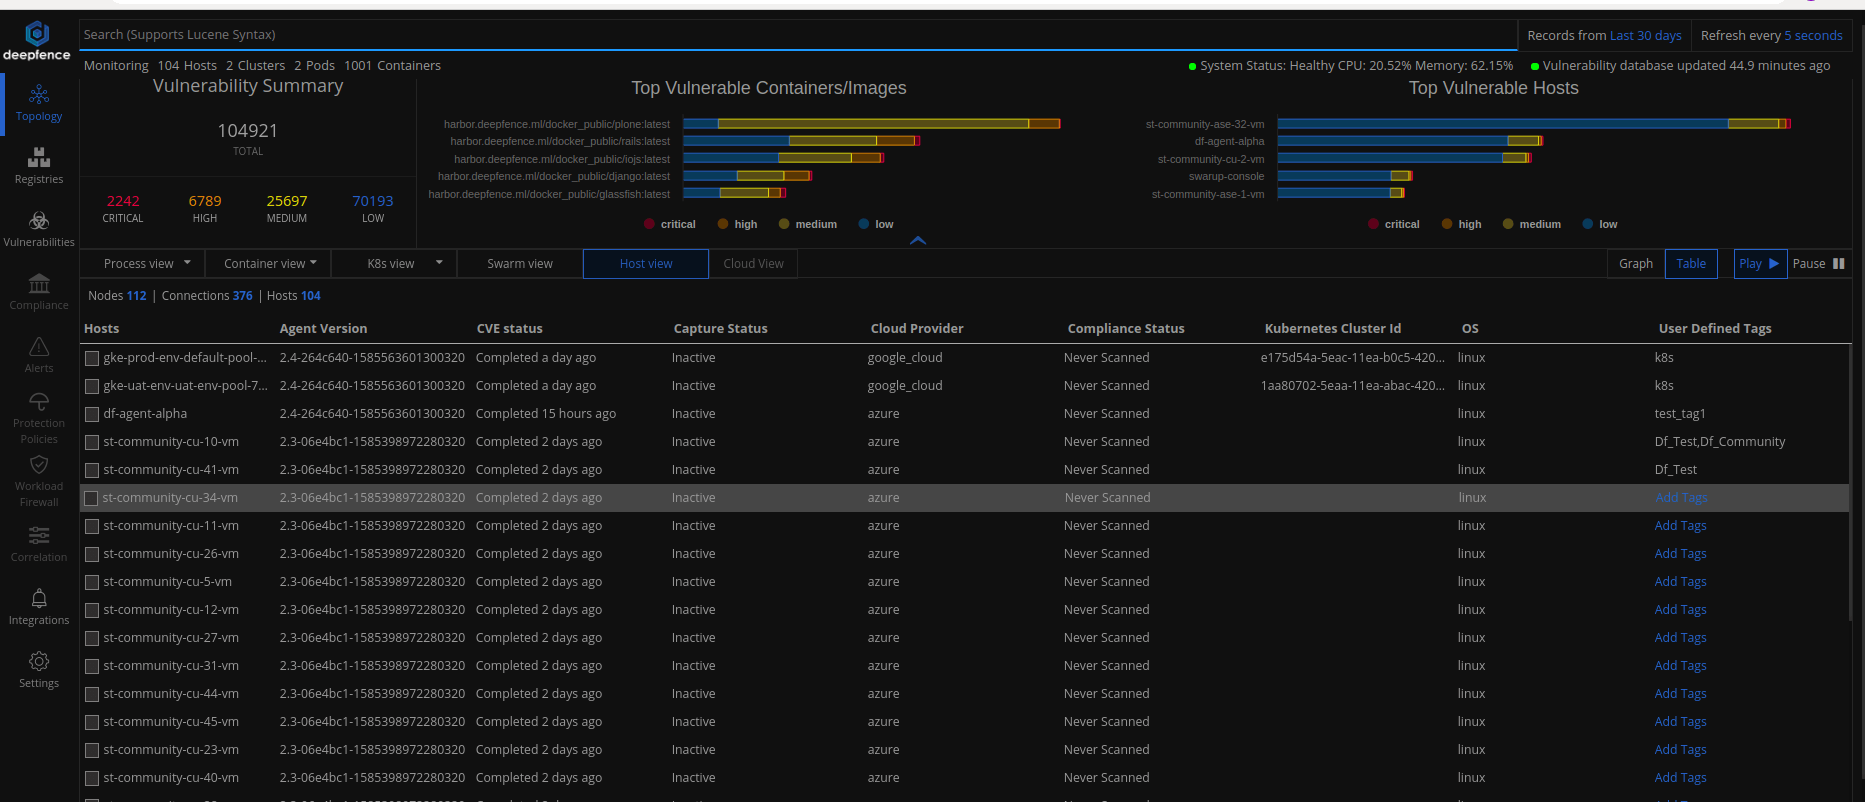Click the plone:latest image label
This screenshot has height=802, width=1865.
pos(557,124)
